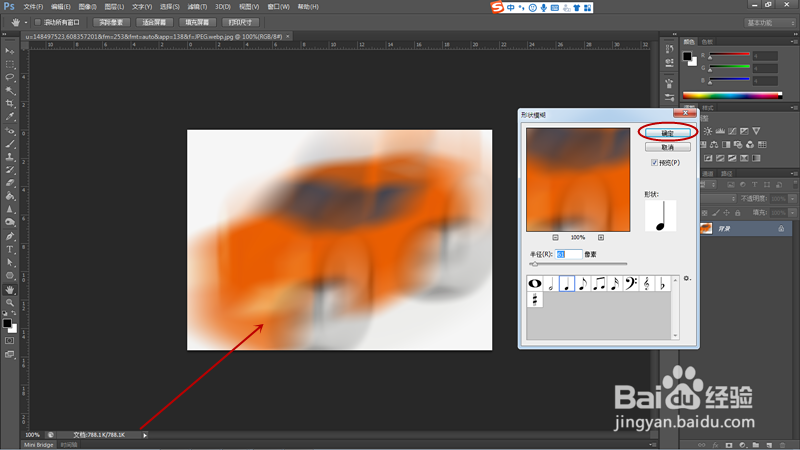Open the 3D menu
800x450 pixels.
222,7
